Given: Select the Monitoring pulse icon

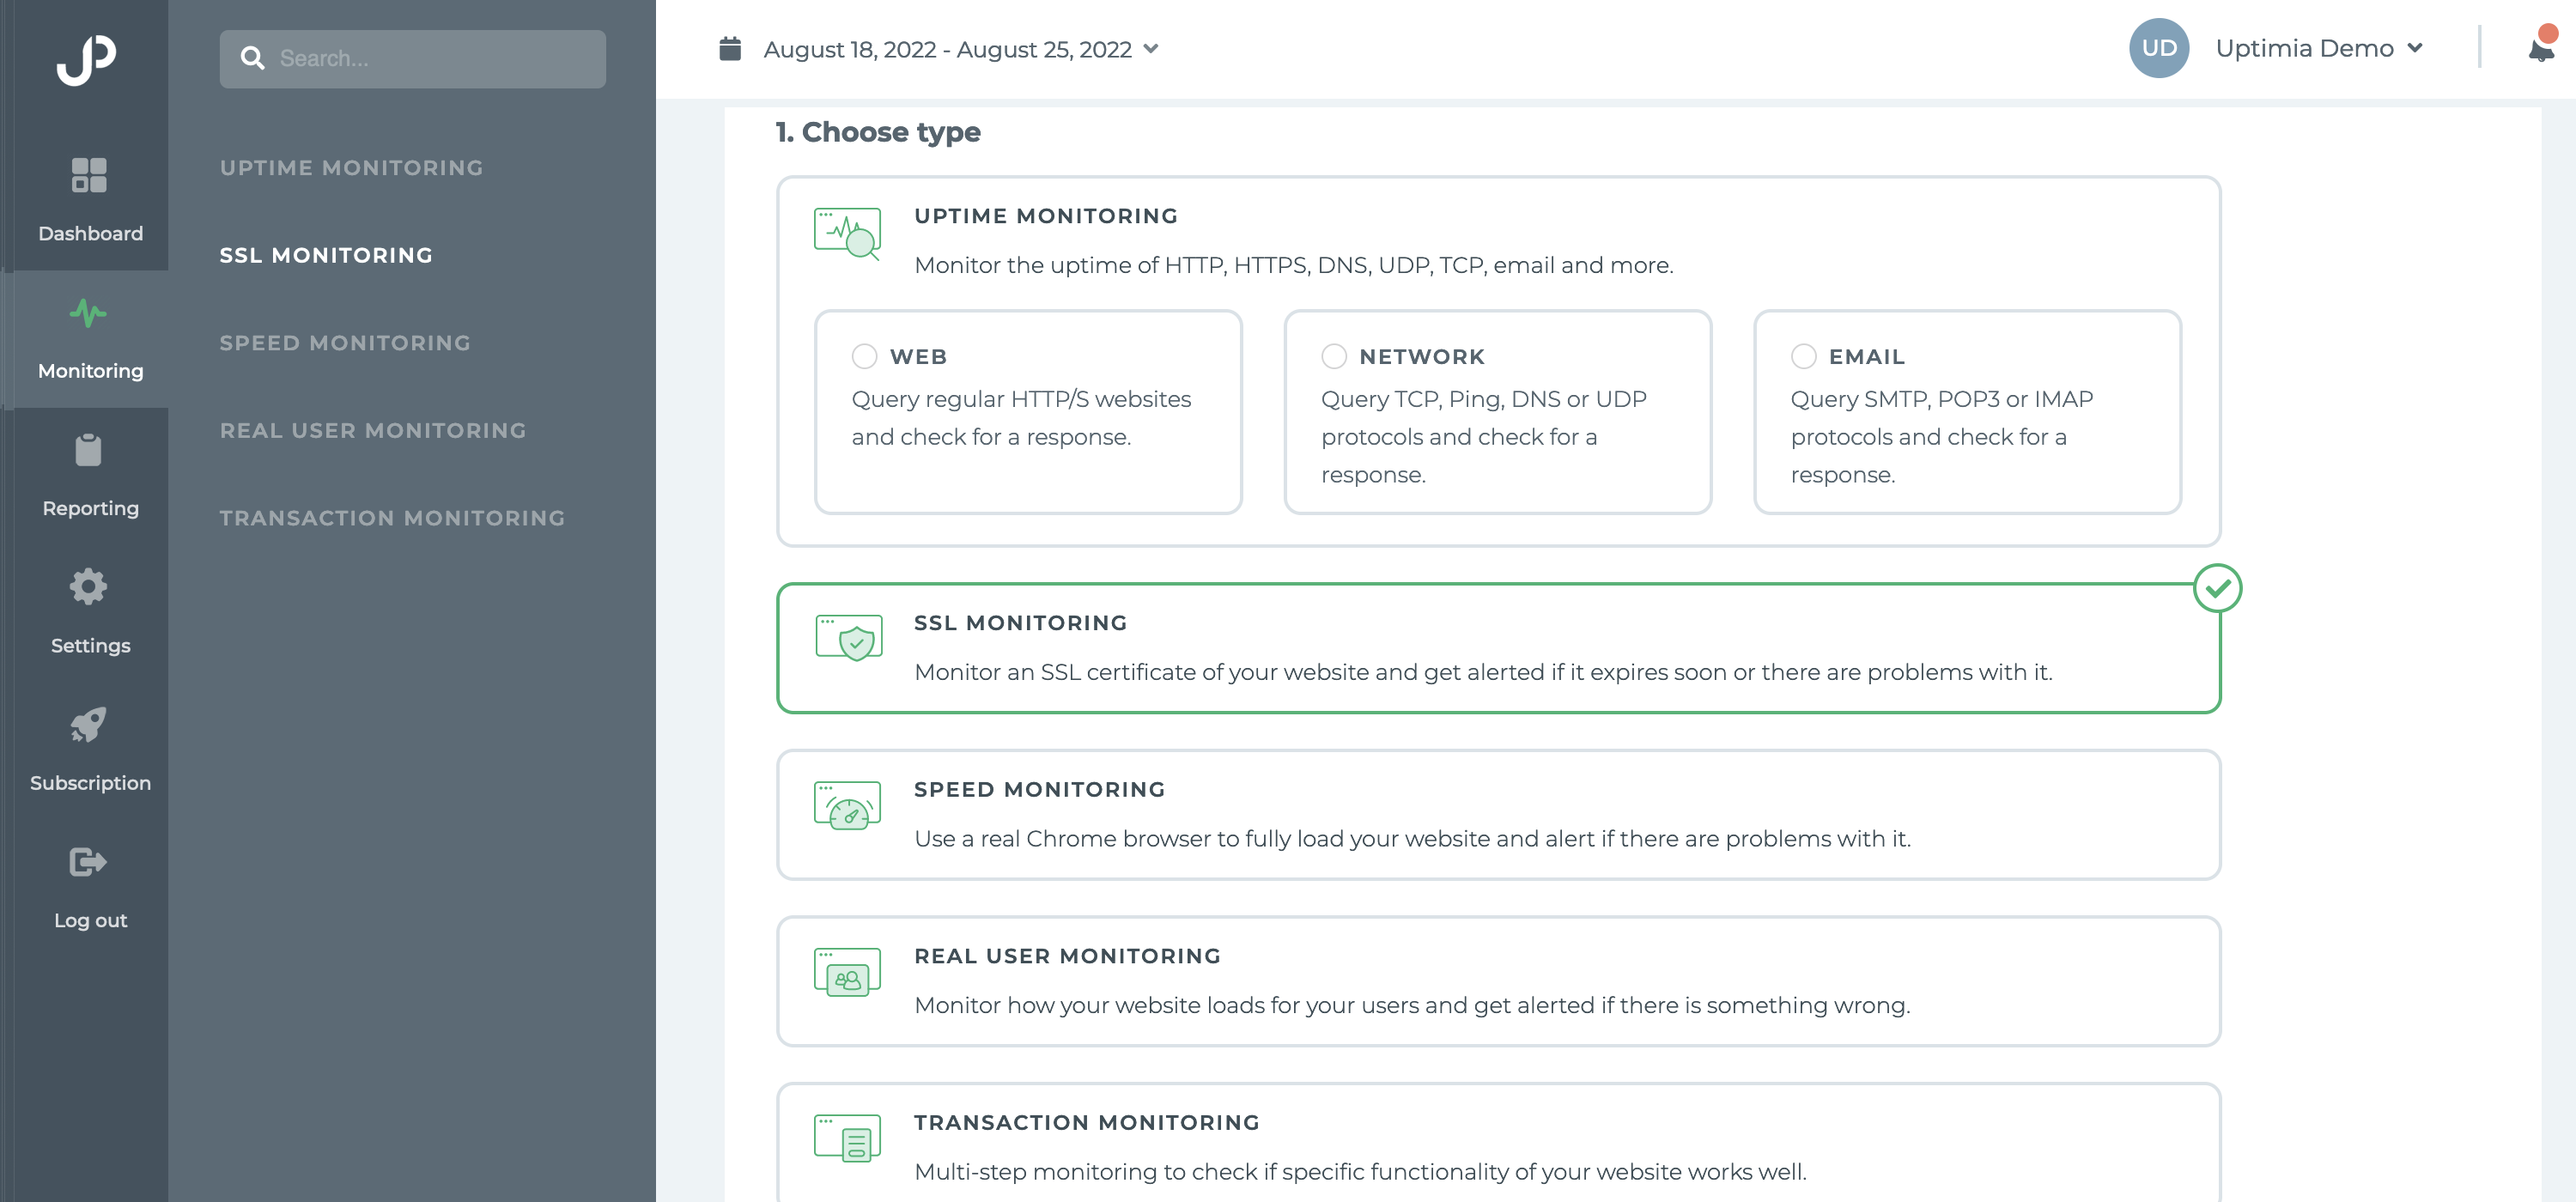Looking at the screenshot, I should click(x=88, y=313).
